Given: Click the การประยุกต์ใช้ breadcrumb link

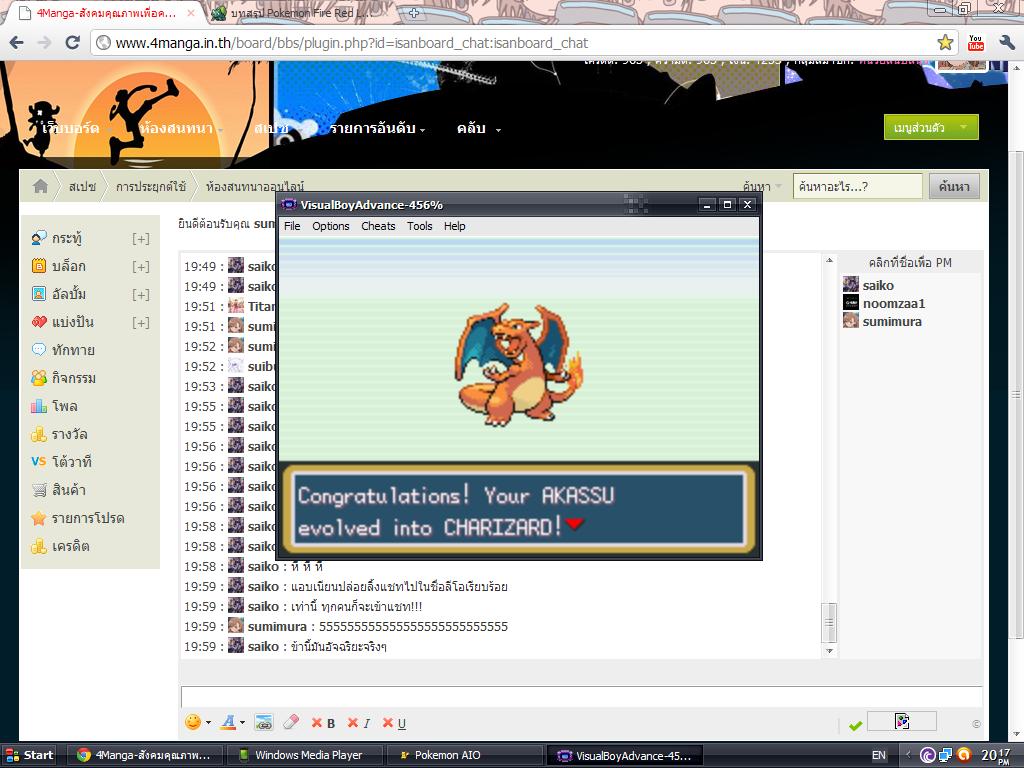Looking at the screenshot, I should (x=151, y=187).
